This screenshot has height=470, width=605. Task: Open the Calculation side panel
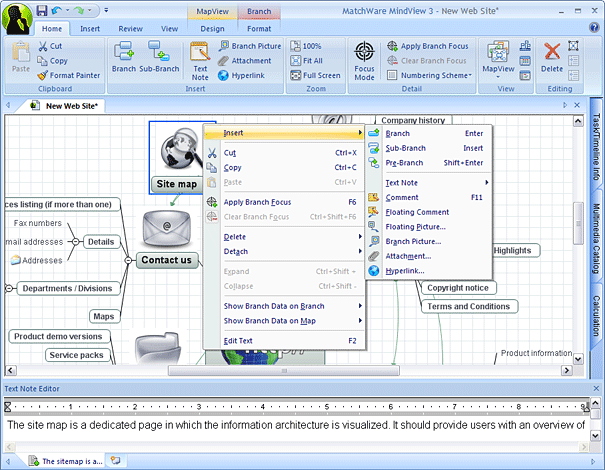pos(597,316)
